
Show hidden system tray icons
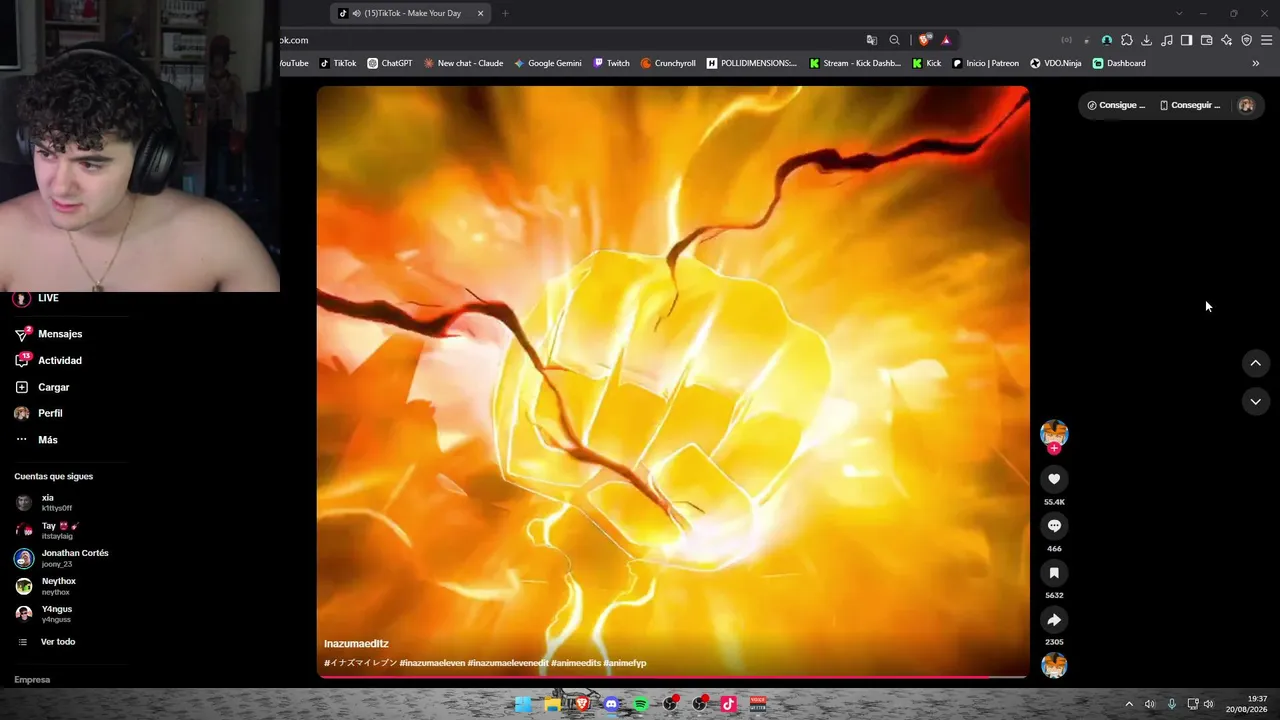[x=1129, y=704]
